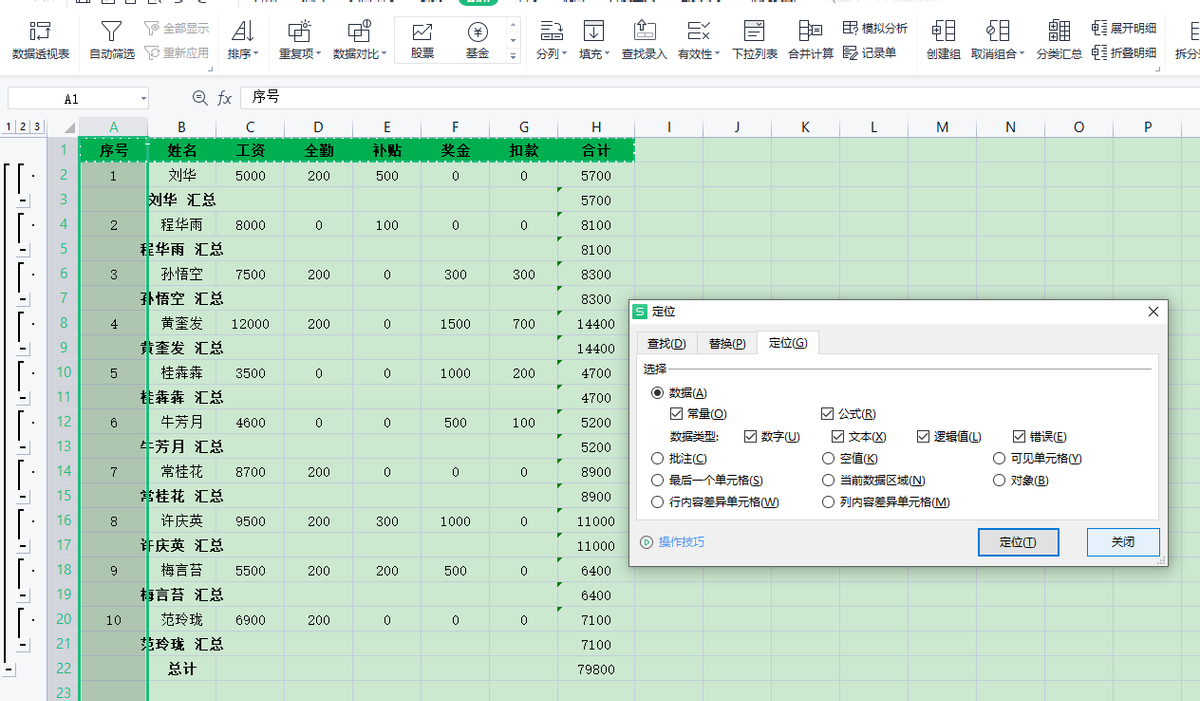Image resolution: width=1200 pixels, height=701 pixels.
Task: Open the 排序 sort tool
Action: 243,41
